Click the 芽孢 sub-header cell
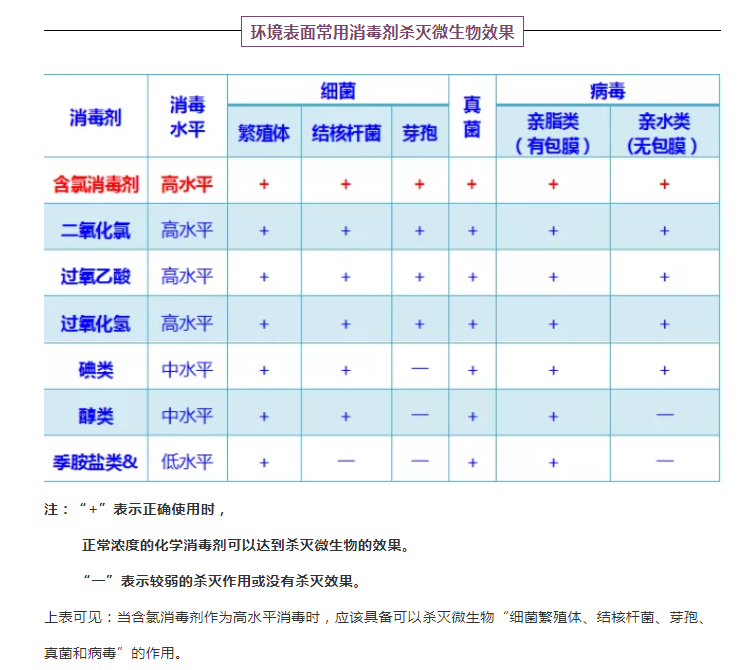This screenshot has height=670, width=747. coord(419,133)
